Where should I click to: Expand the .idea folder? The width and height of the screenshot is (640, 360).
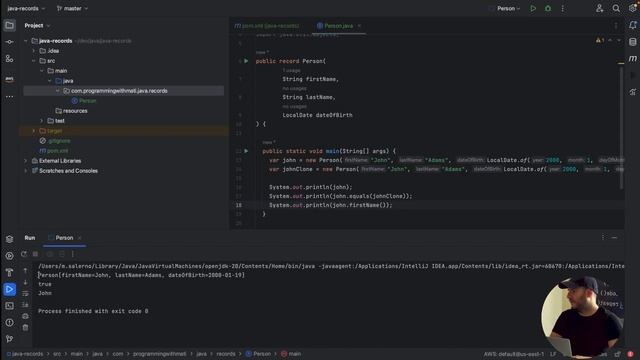pos(33,51)
